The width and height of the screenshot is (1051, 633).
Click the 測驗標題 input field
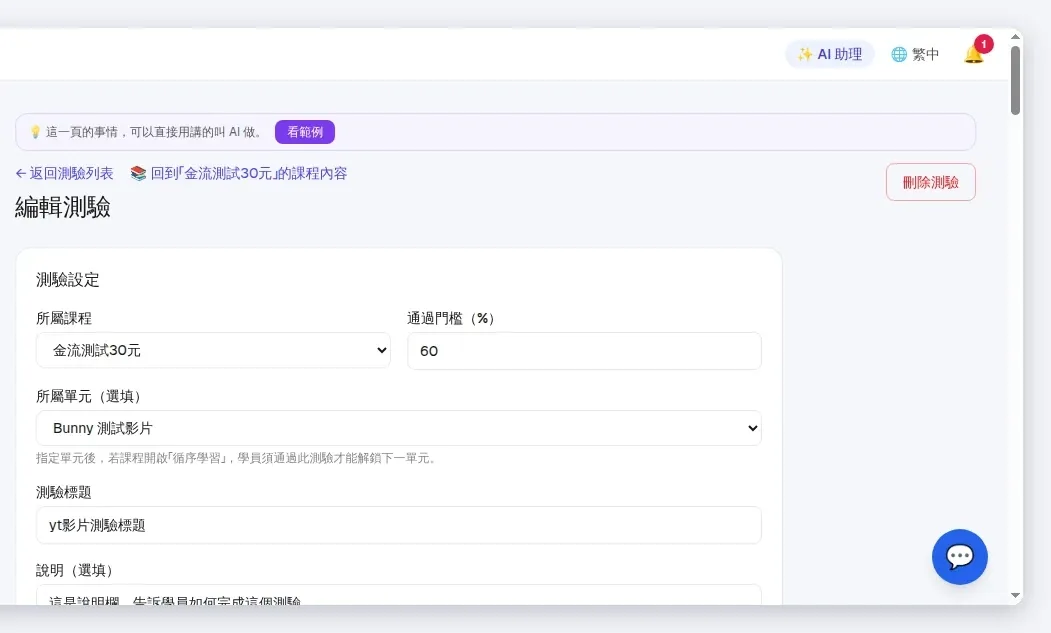point(399,525)
